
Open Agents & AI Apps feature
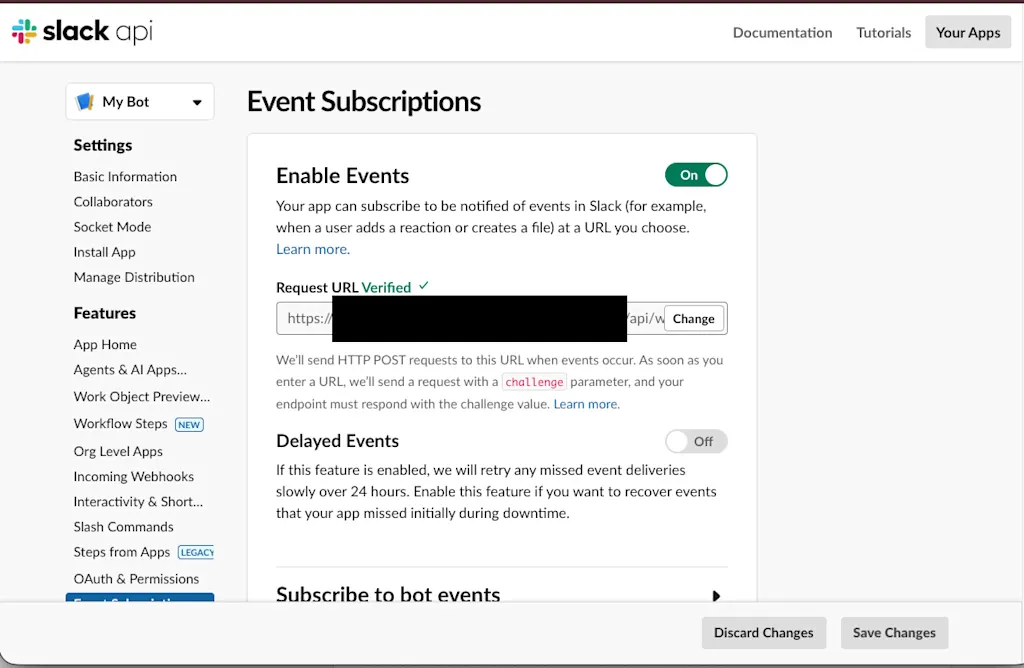point(130,370)
